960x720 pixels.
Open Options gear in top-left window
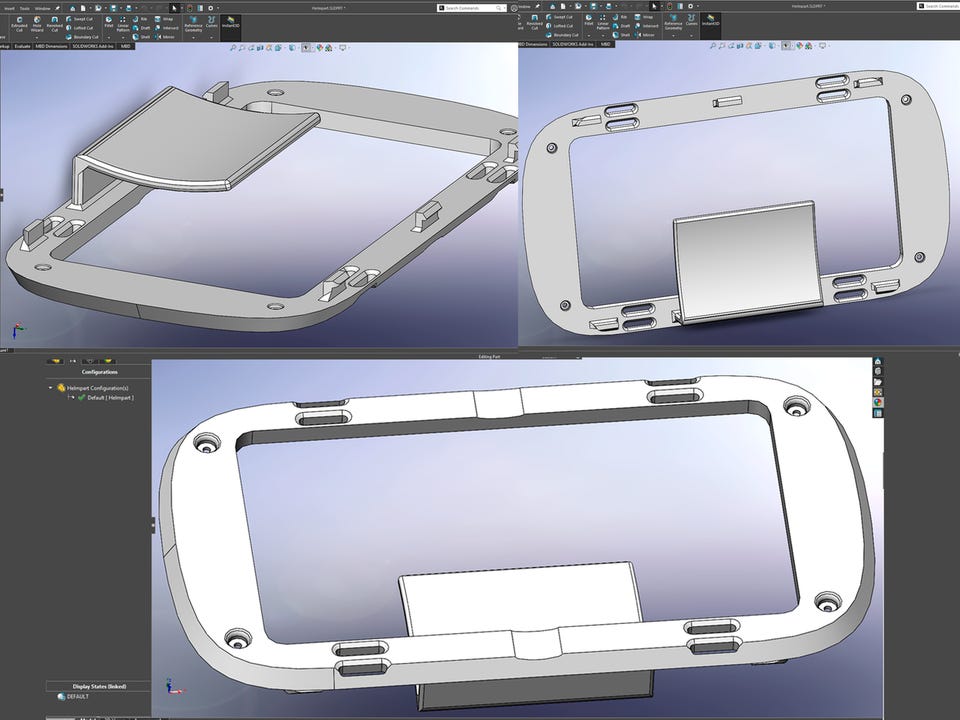[211, 8]
